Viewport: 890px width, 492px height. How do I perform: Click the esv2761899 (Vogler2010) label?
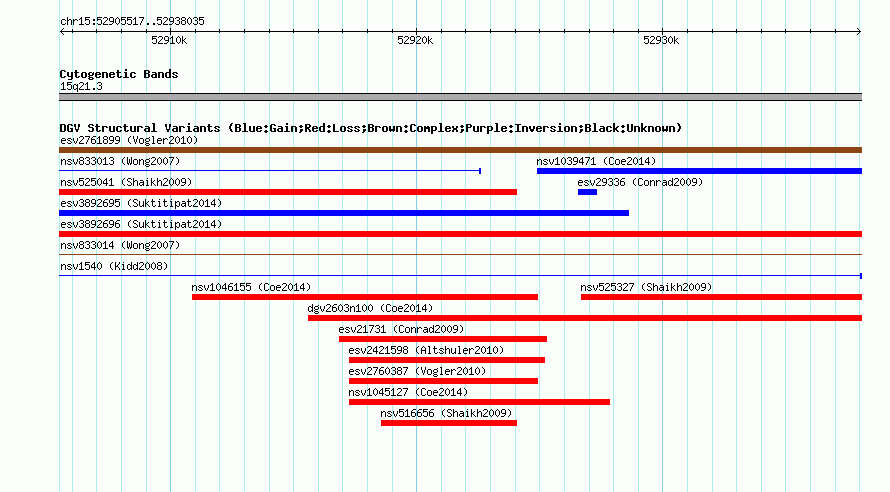coord(129,140)
